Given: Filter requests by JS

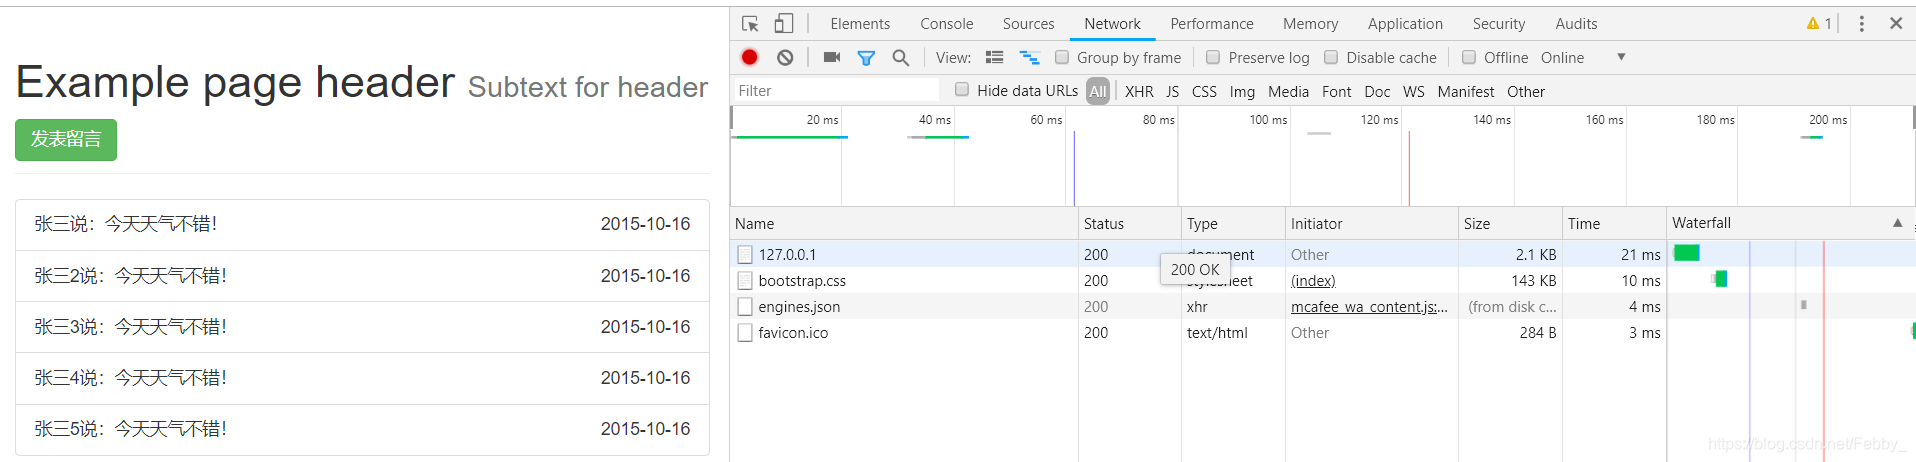Looking at the screenshot, I should point(1172,92).
